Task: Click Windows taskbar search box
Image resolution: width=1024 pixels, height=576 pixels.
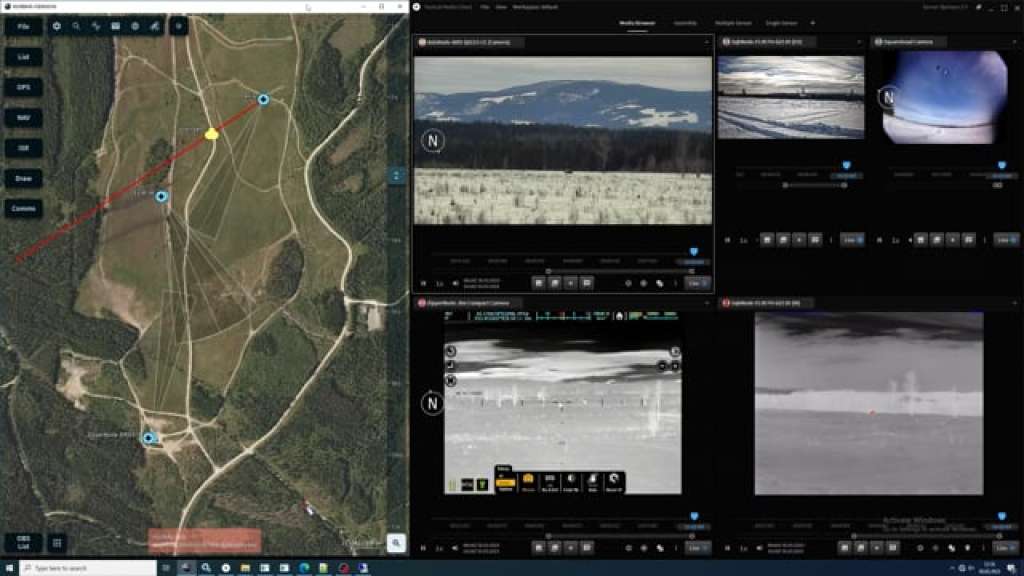Action: (x=95, y=568)
